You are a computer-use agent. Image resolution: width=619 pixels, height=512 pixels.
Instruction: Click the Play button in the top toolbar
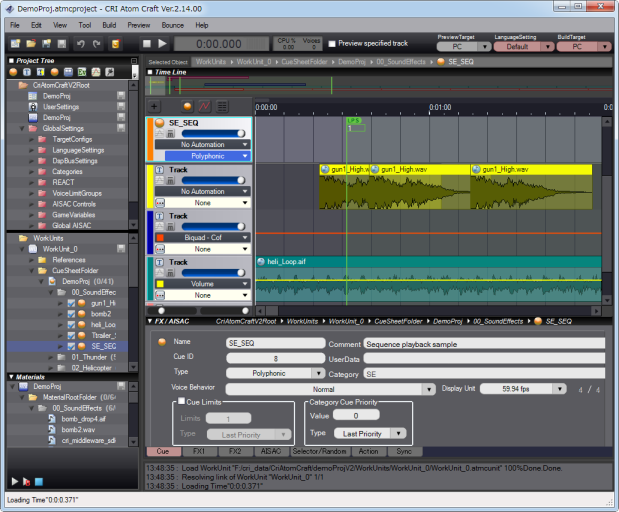tap(163, 44)
